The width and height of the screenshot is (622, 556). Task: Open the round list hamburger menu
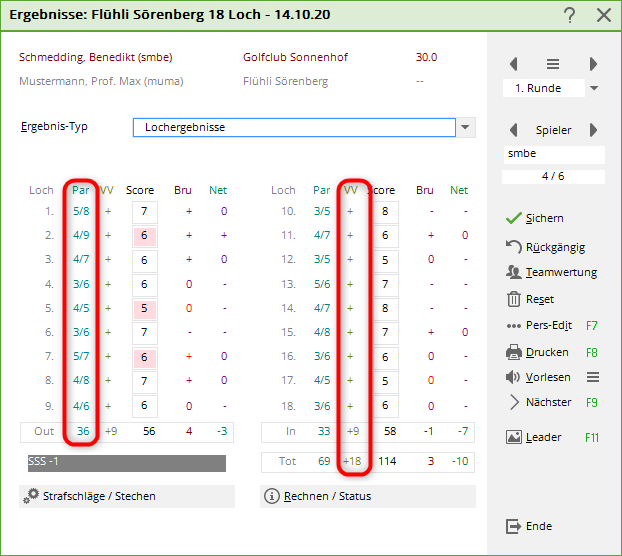coord(553,64)
